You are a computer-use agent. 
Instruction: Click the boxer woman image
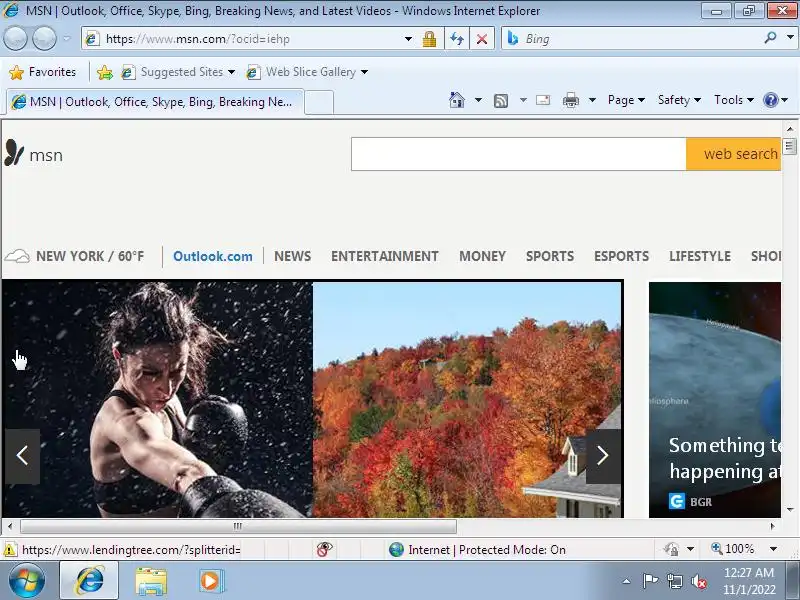[158, 399]
